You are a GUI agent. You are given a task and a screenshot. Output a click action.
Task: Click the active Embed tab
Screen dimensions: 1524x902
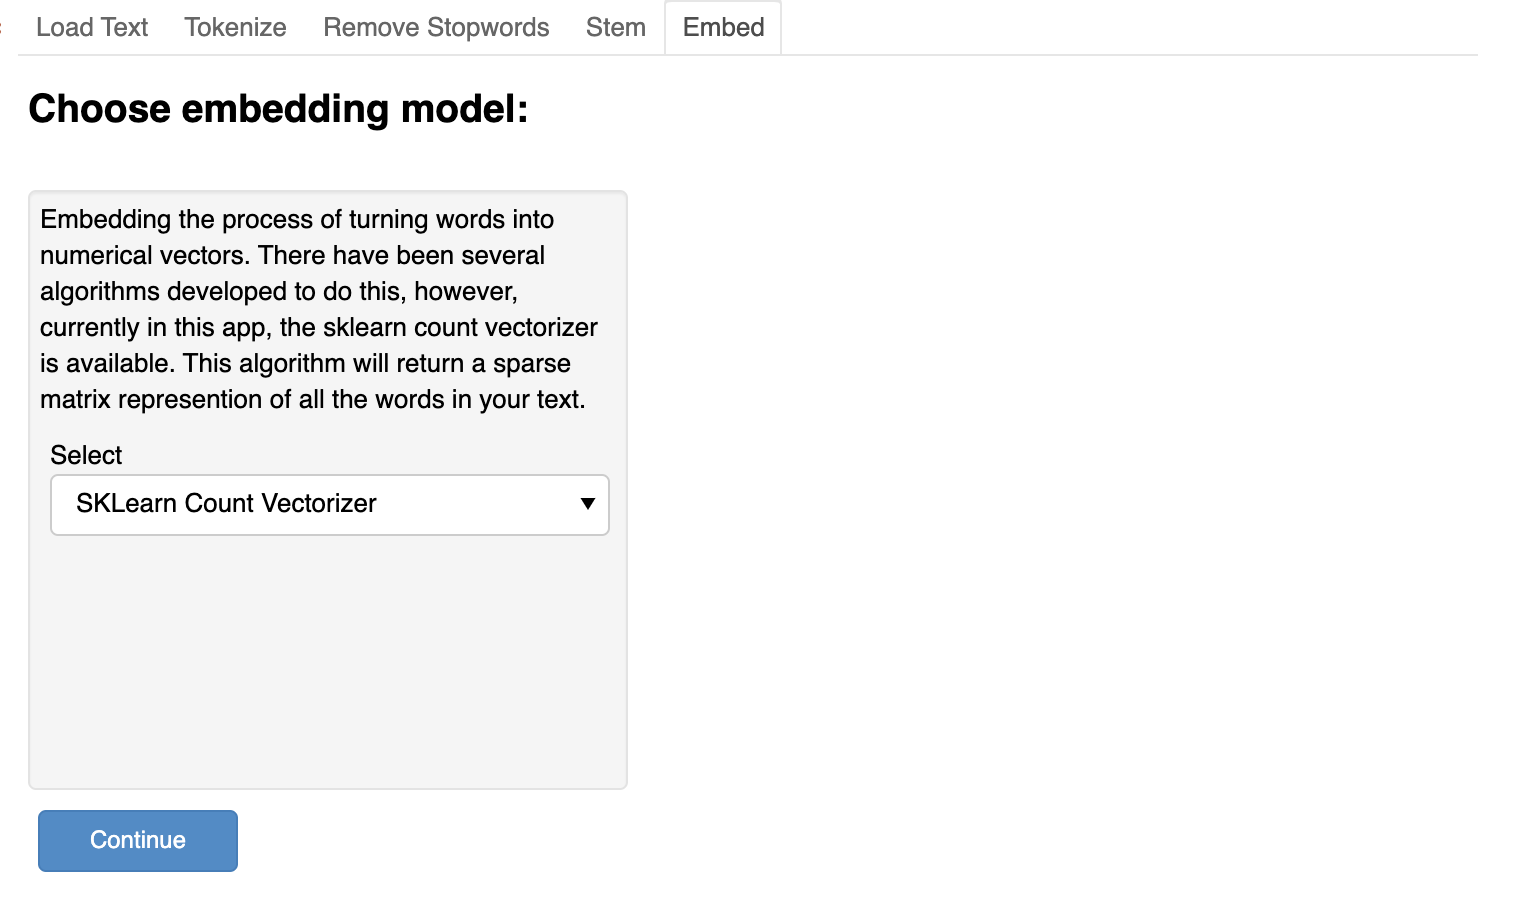(723, 27)
